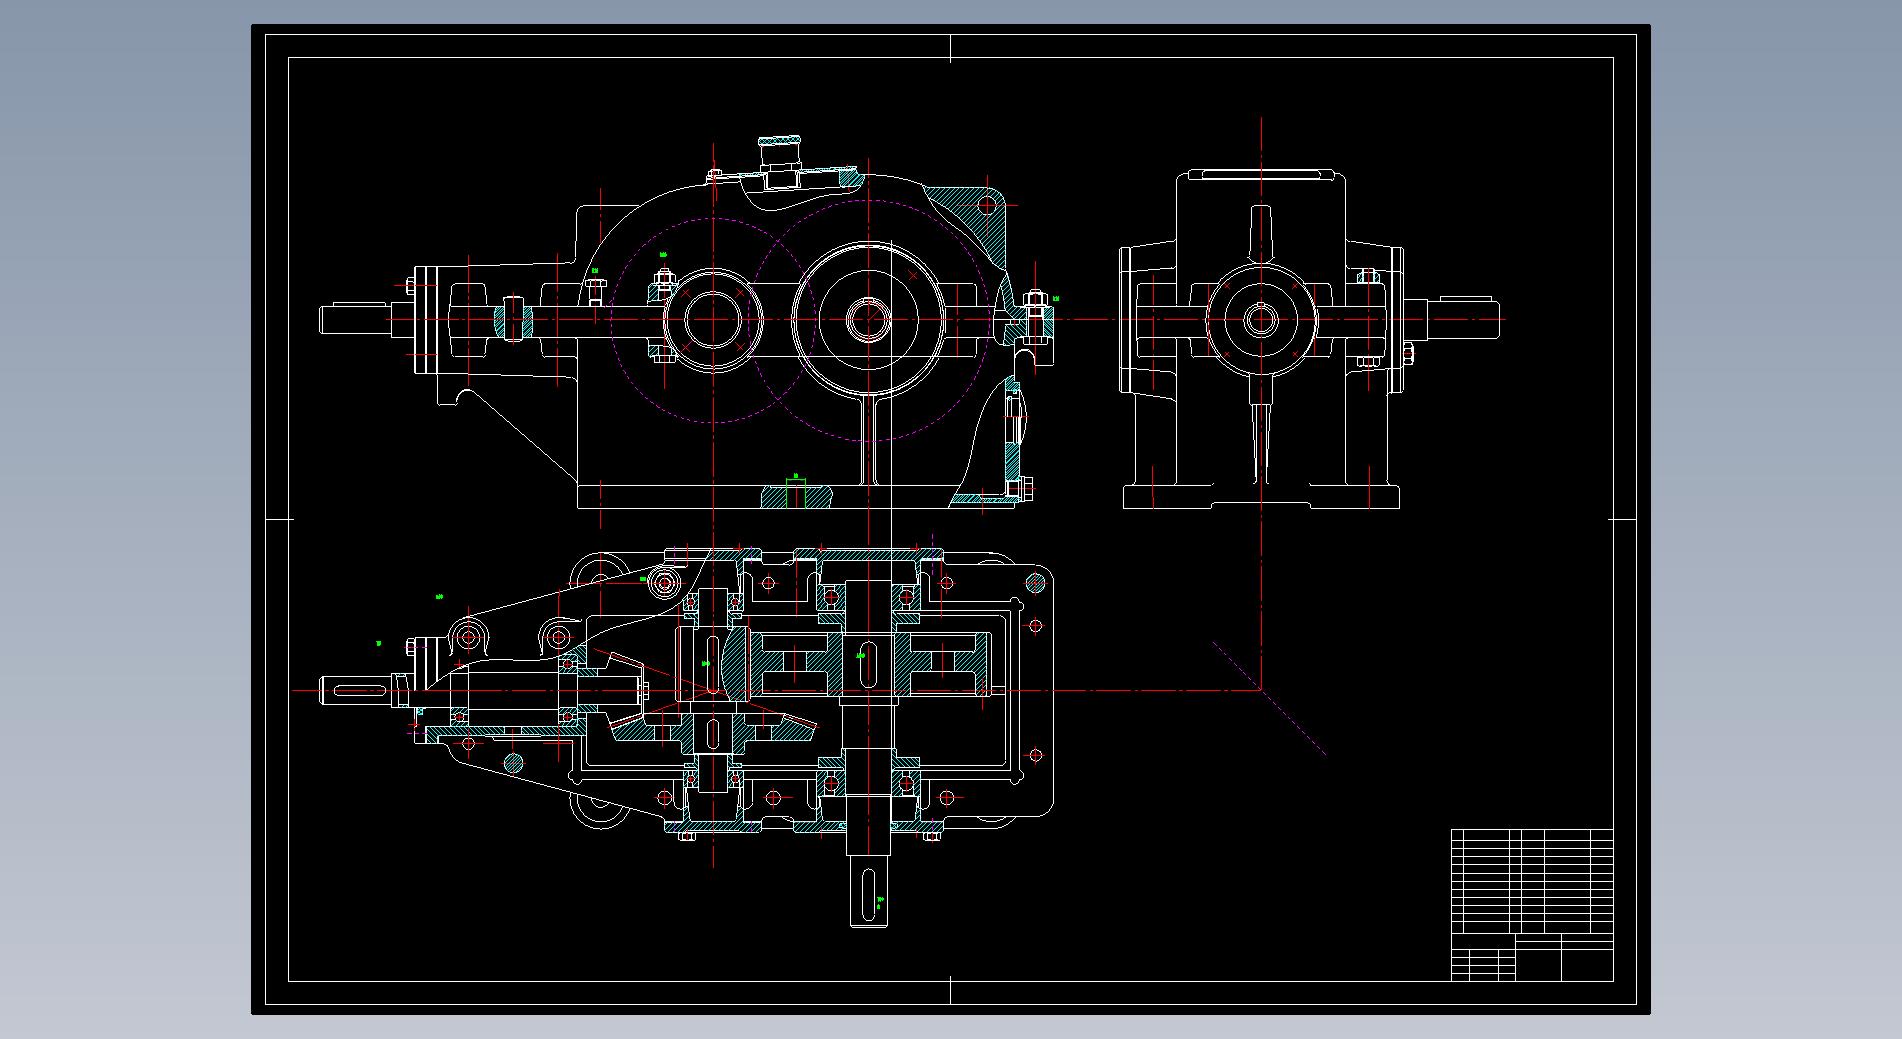1902x1039 pixels.
Task: Select the title block table in the drawing
Action: click(1532, 904)
